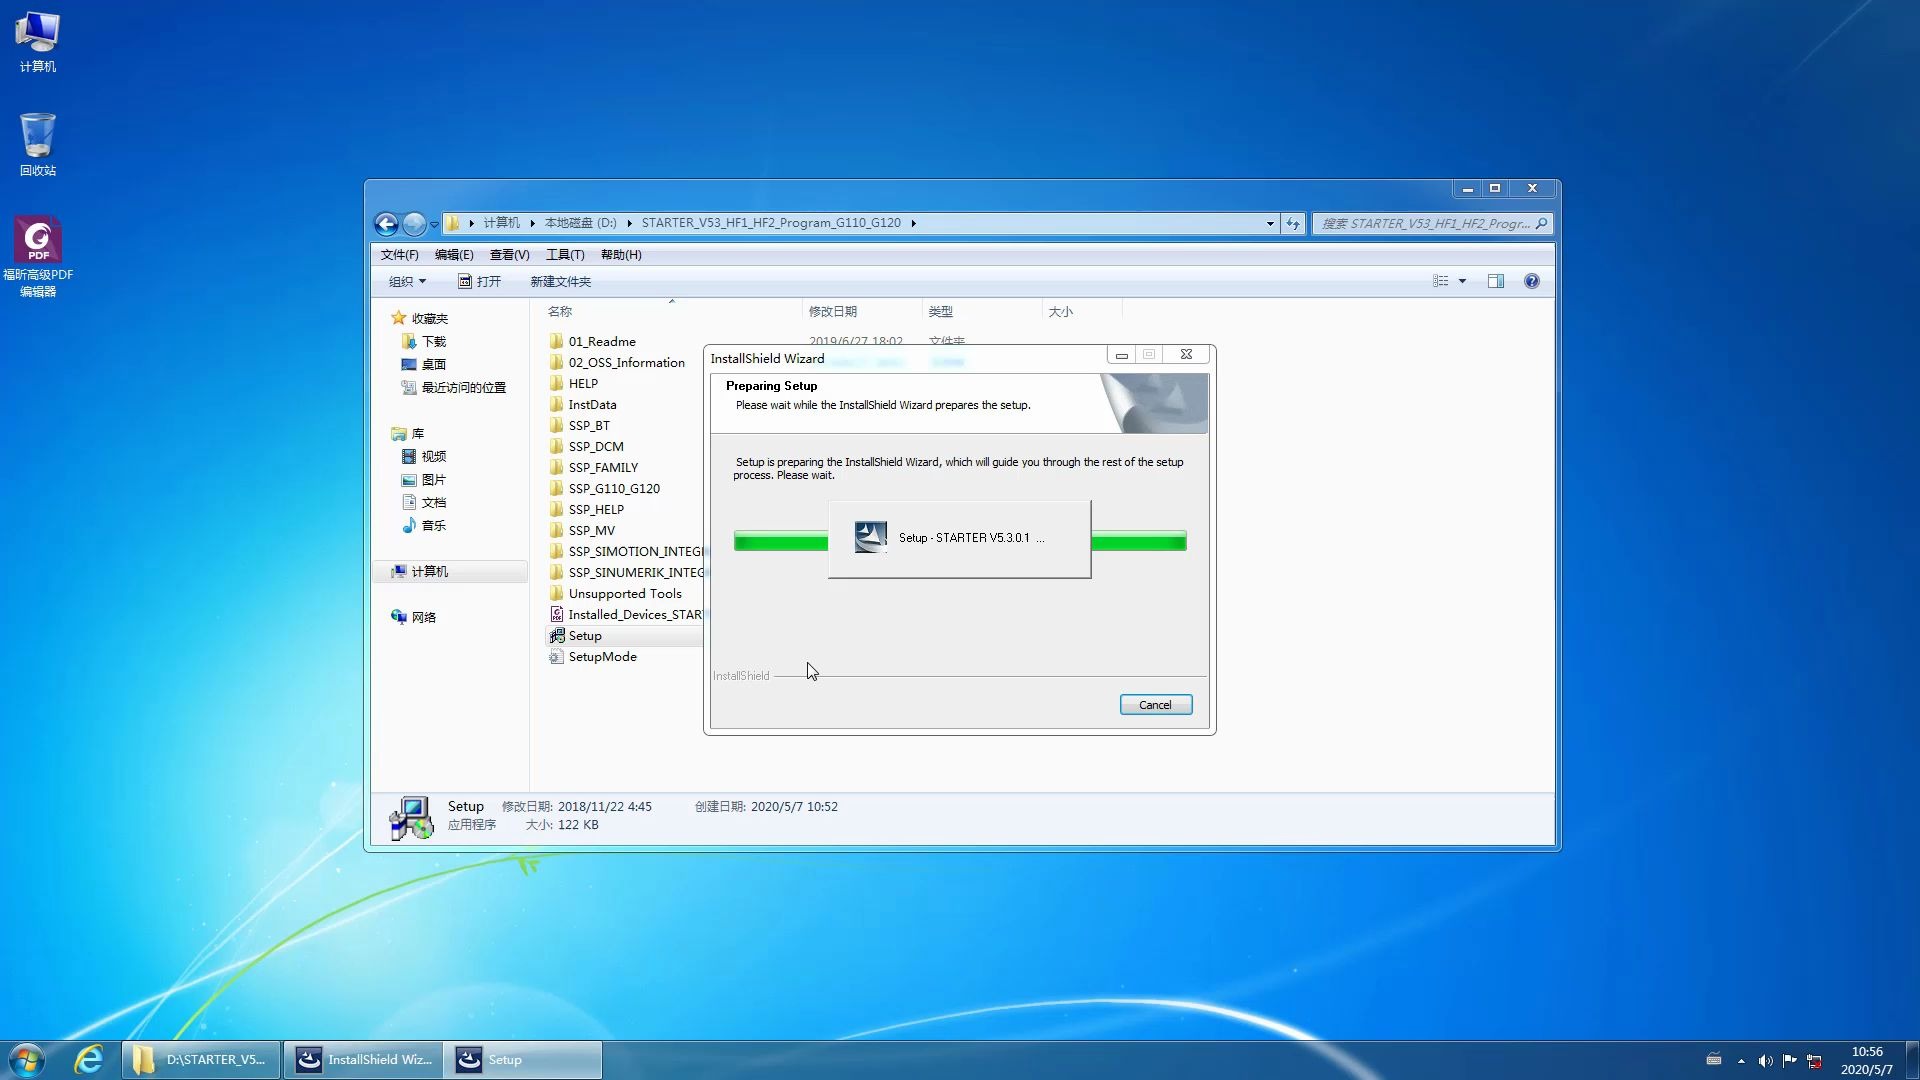Image resolution: width=1920 pixels, height=1080 pixels.
Task: Open the 组织 dropdown menu
Action: tap(407, 281)
